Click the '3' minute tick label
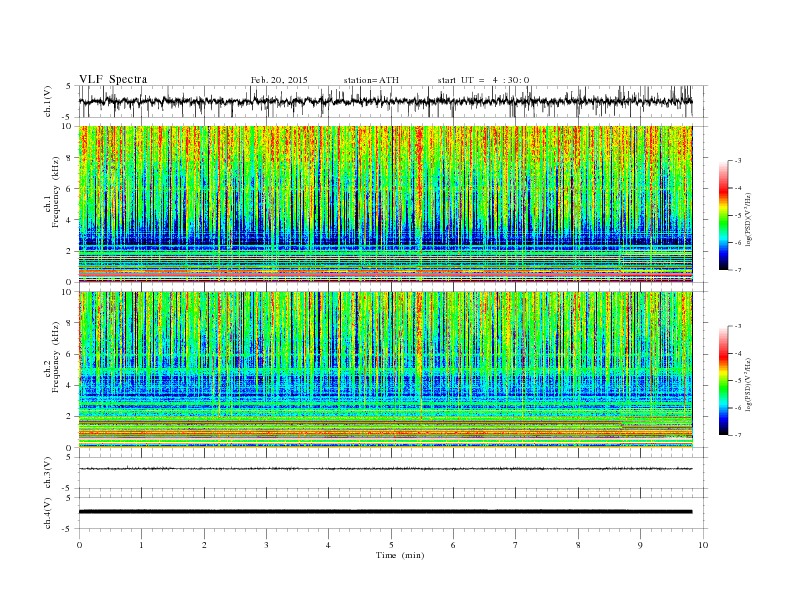The height and width of the screenshot is (612, 792). coord(267,545)
